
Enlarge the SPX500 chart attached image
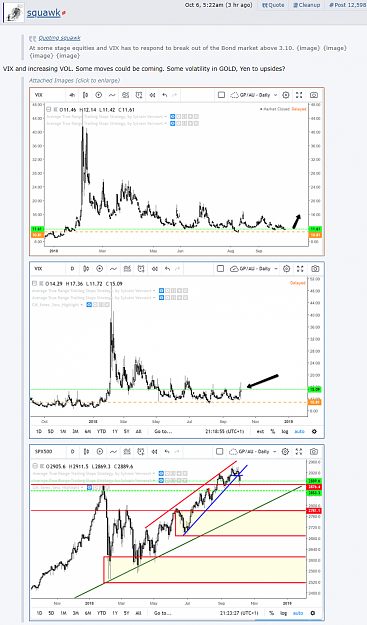(177, 532)
